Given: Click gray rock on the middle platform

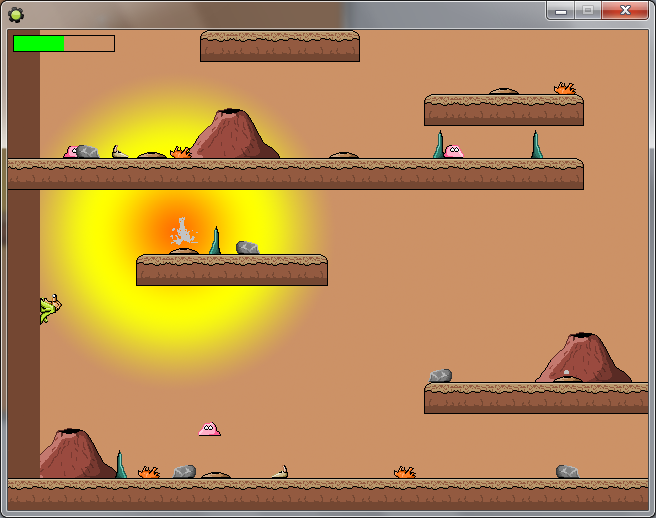Looking at the screenshot, I should point(247,247).
